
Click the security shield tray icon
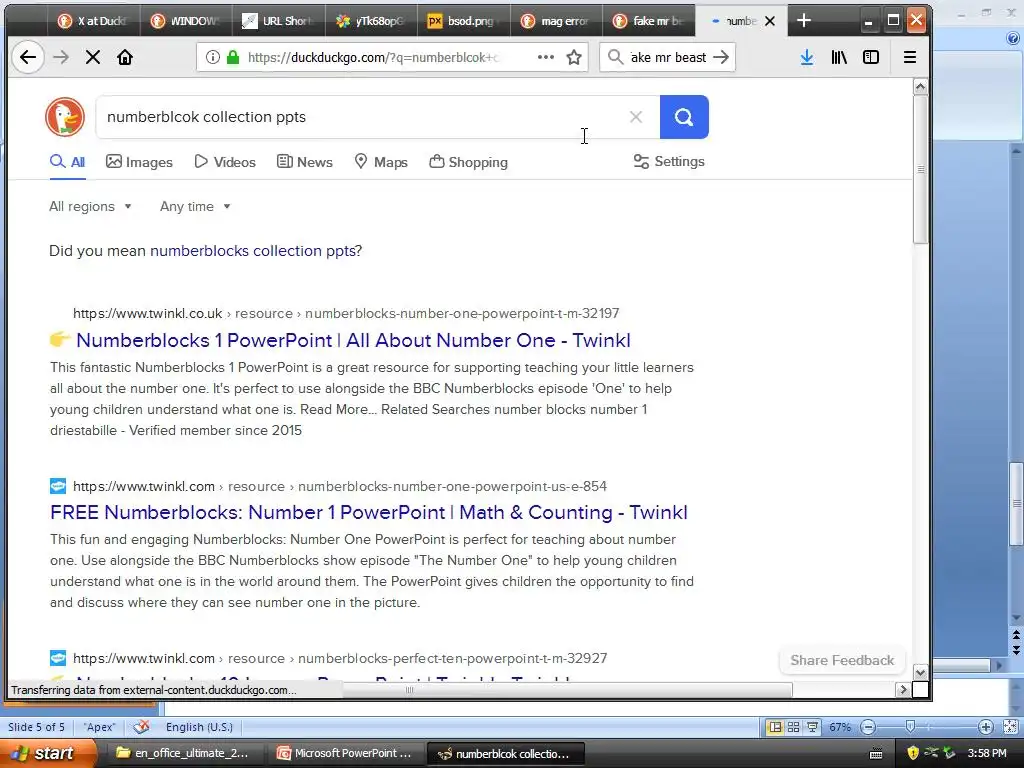coord(913,753)
